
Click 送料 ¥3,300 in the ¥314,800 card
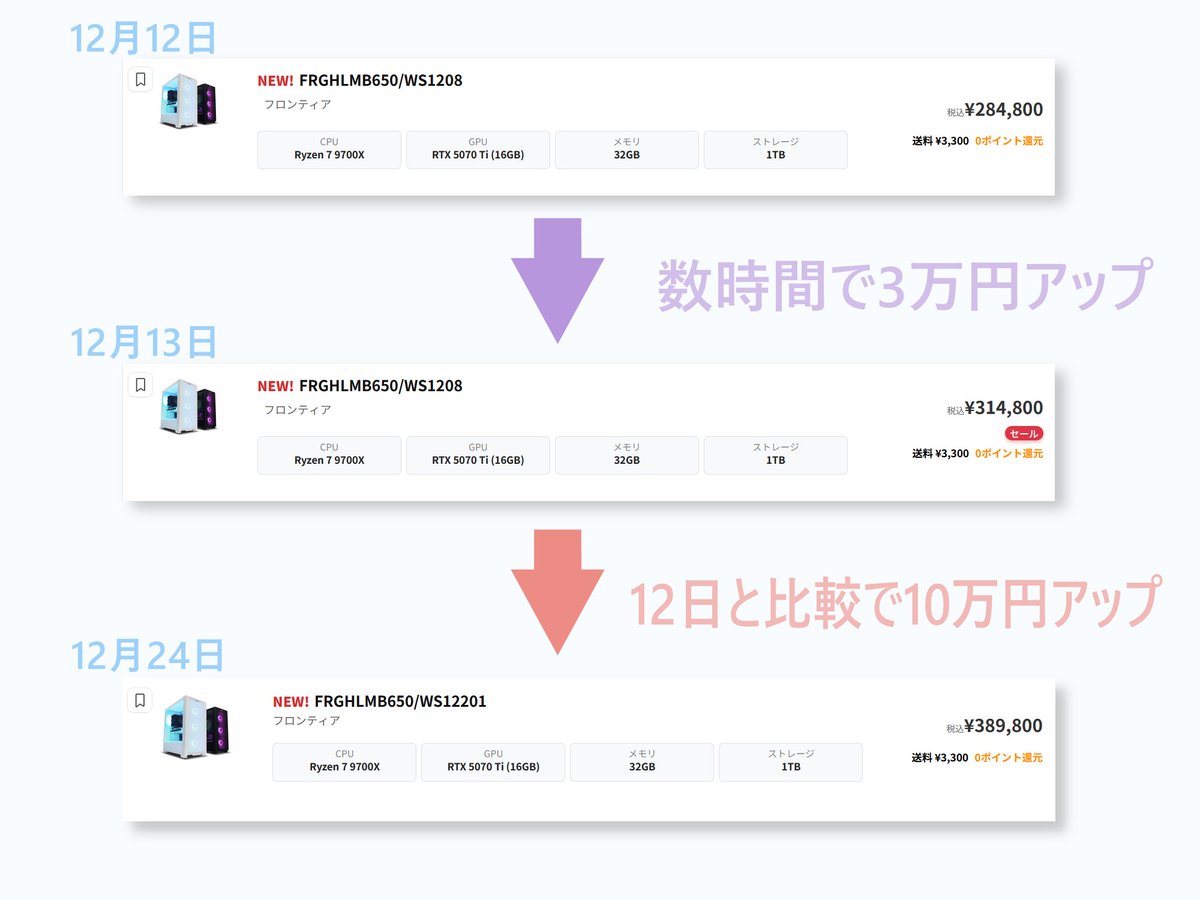pyautogui.click(x=940, y=454)
